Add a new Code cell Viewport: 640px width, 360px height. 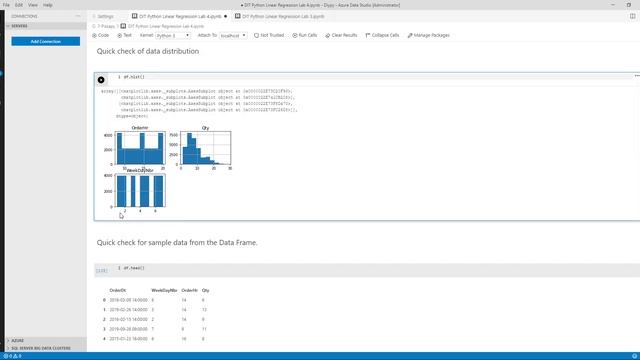click(101, 36)
